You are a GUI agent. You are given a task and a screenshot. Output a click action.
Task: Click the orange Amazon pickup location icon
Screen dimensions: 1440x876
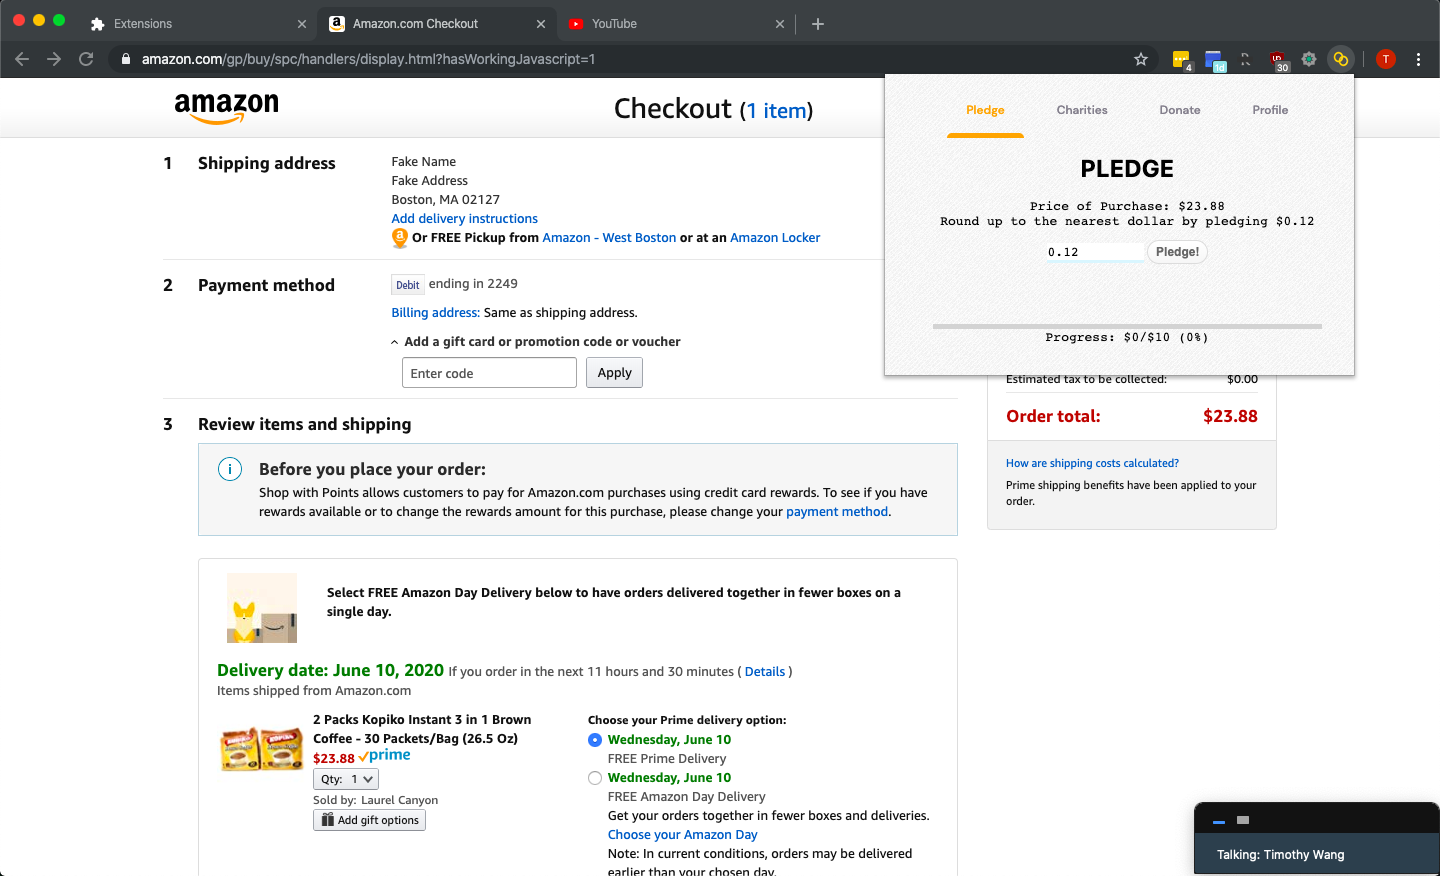(x=400, y=238)
